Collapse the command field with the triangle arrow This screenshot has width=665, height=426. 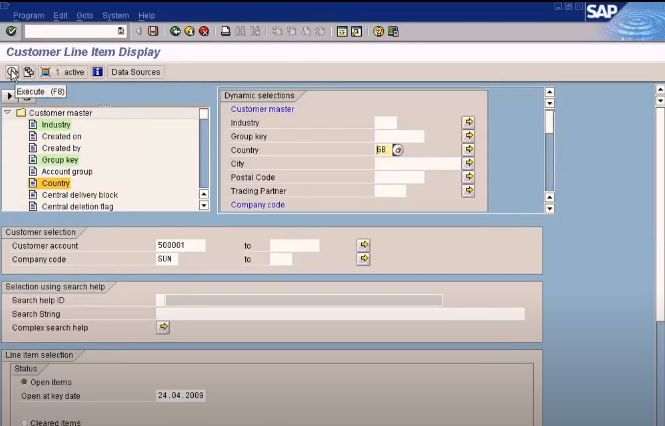click(x=138, y=31)
